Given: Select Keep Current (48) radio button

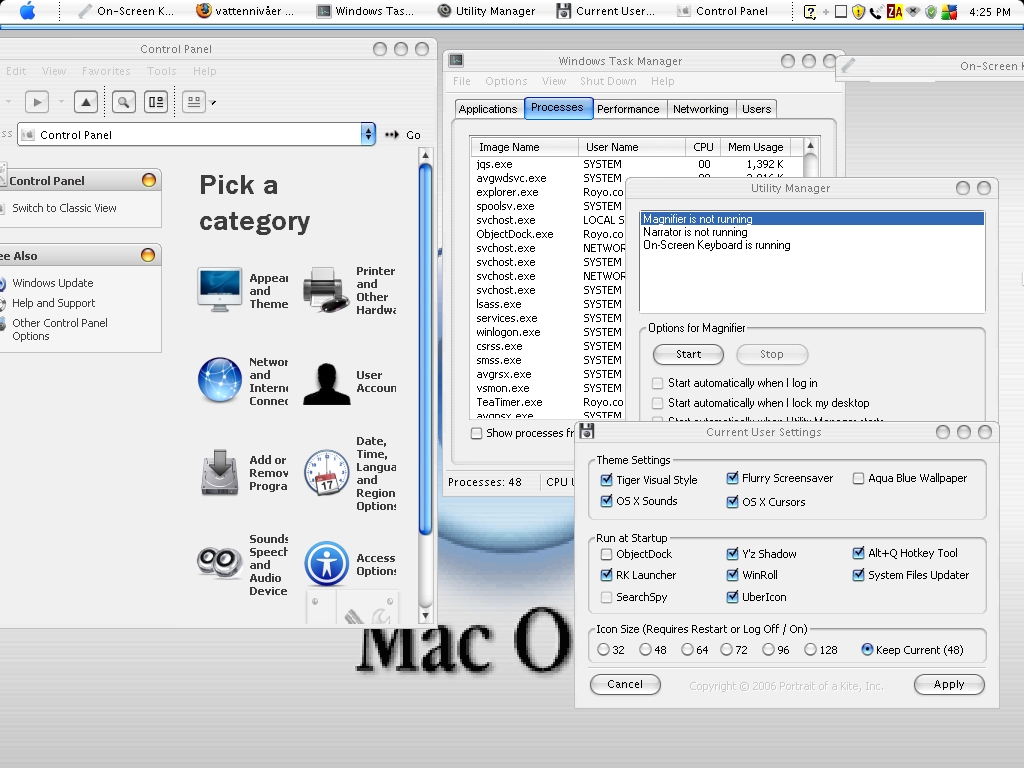Looking at the screenshot, I should (867, 649).
